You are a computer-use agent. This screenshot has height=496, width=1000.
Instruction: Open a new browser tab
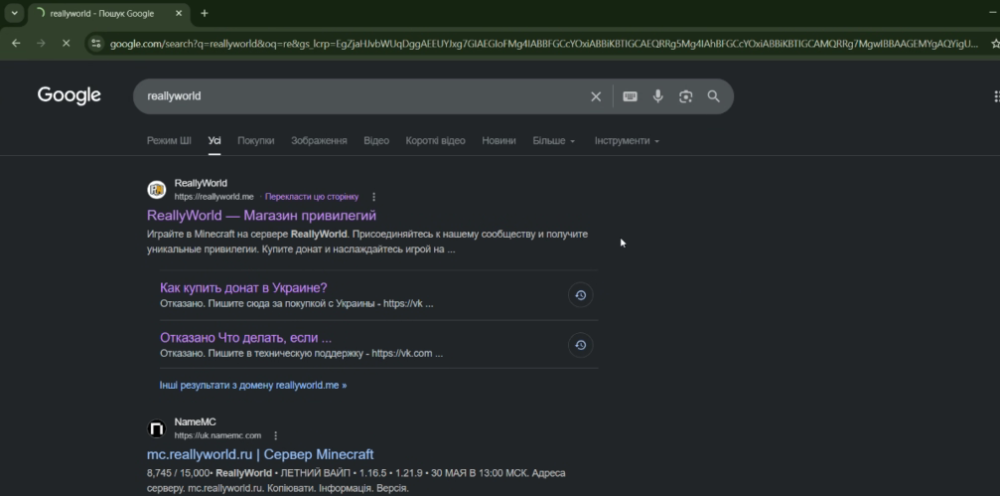(204, 13)
